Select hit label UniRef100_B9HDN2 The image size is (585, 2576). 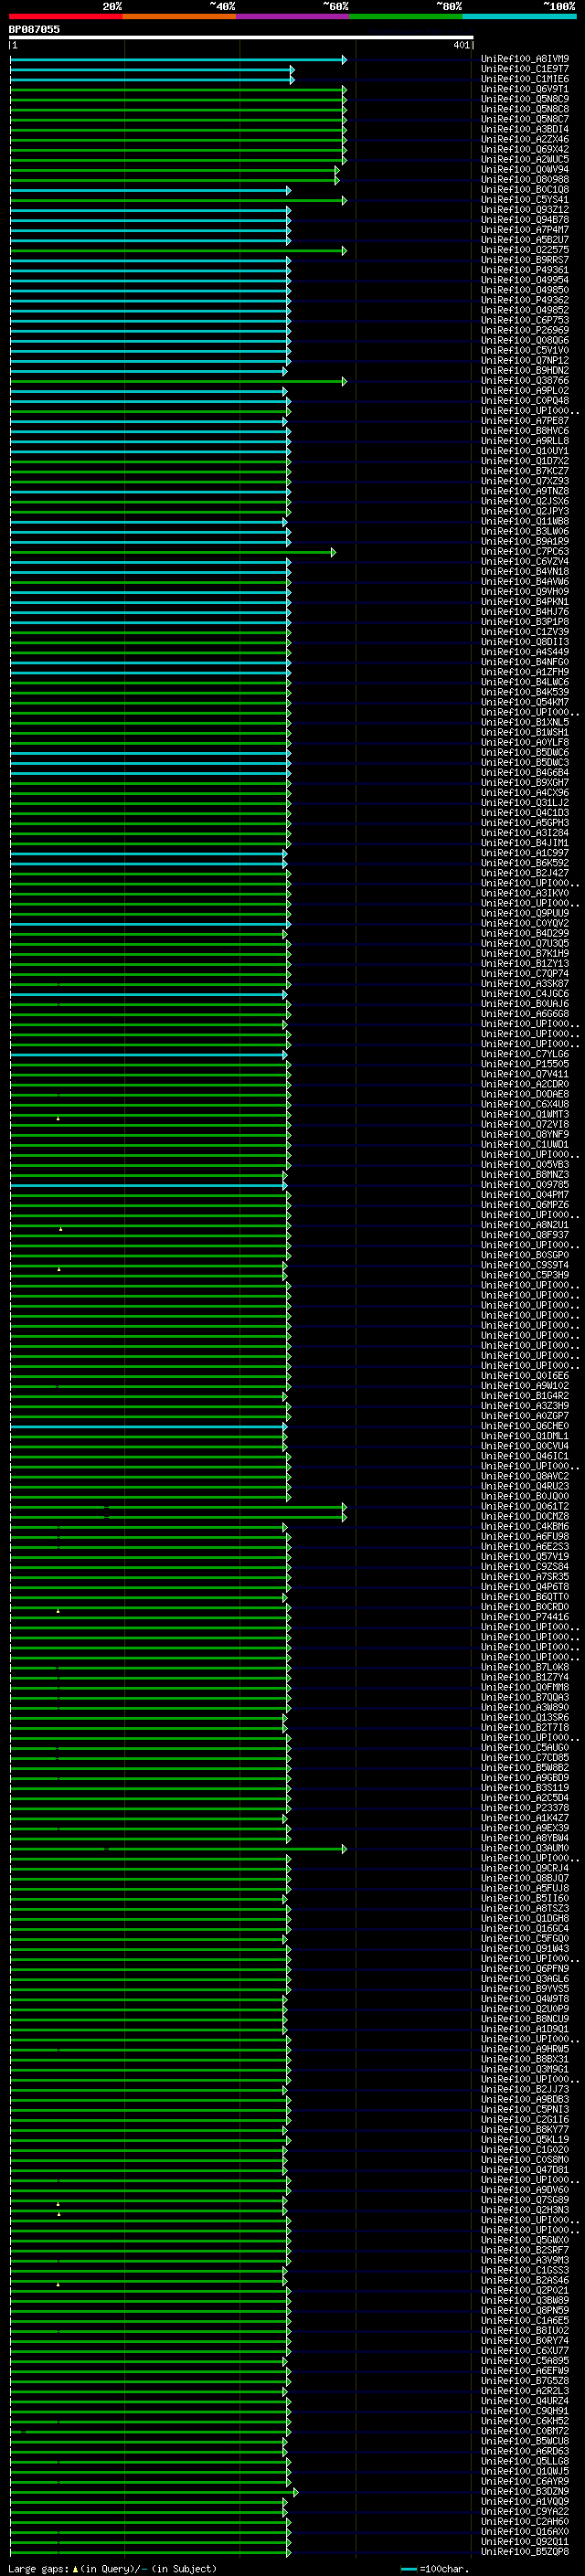tap(525, 370)
